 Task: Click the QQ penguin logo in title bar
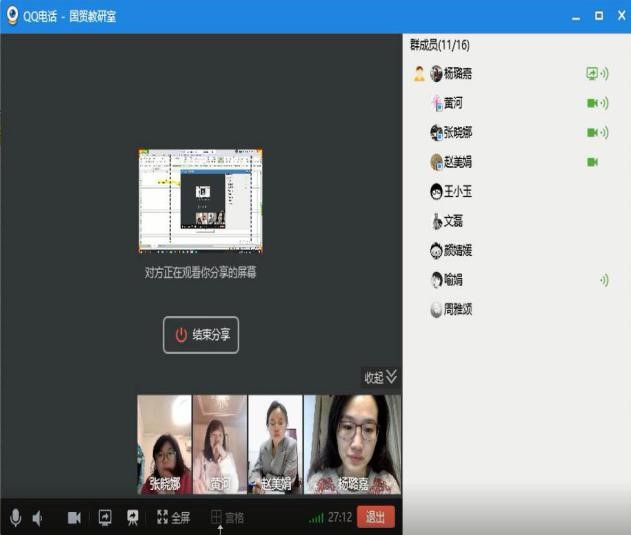pos(12,15)
